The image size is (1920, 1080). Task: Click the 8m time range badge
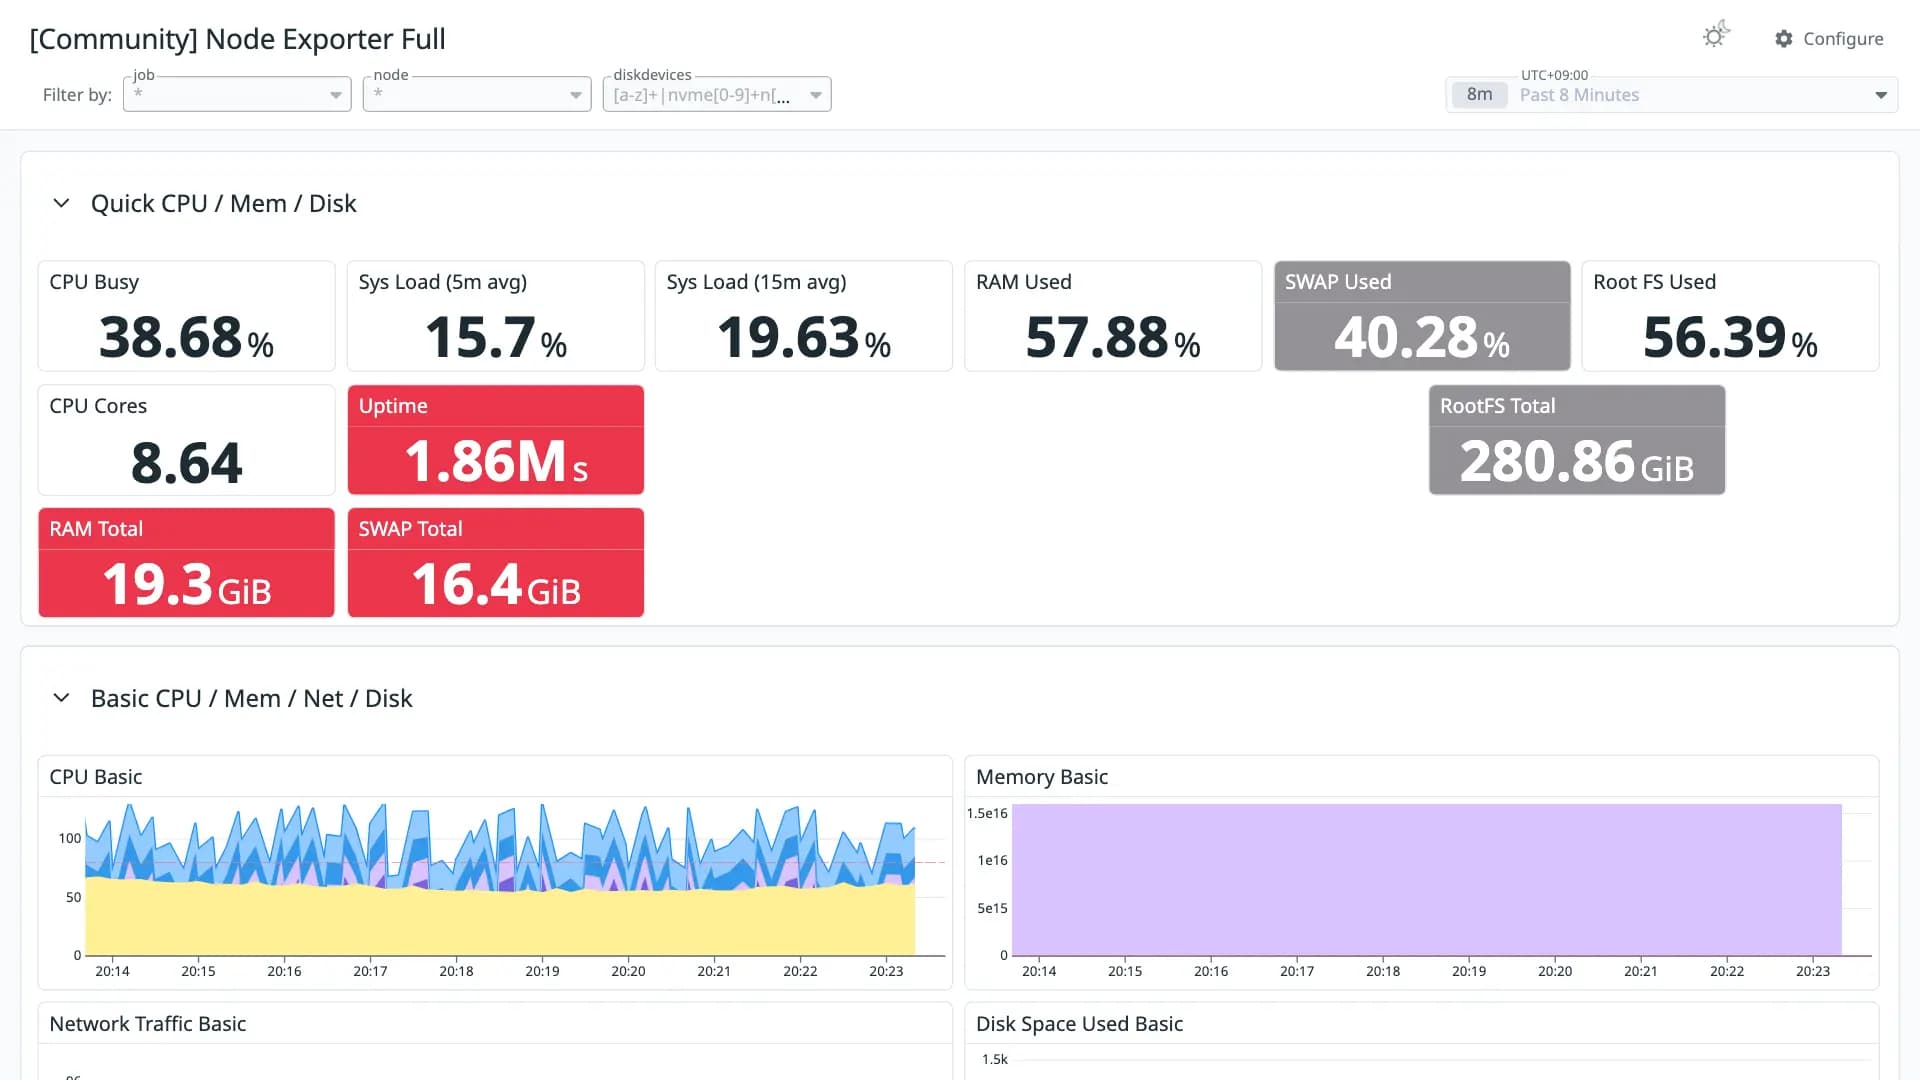click(x=1479, y=95)
